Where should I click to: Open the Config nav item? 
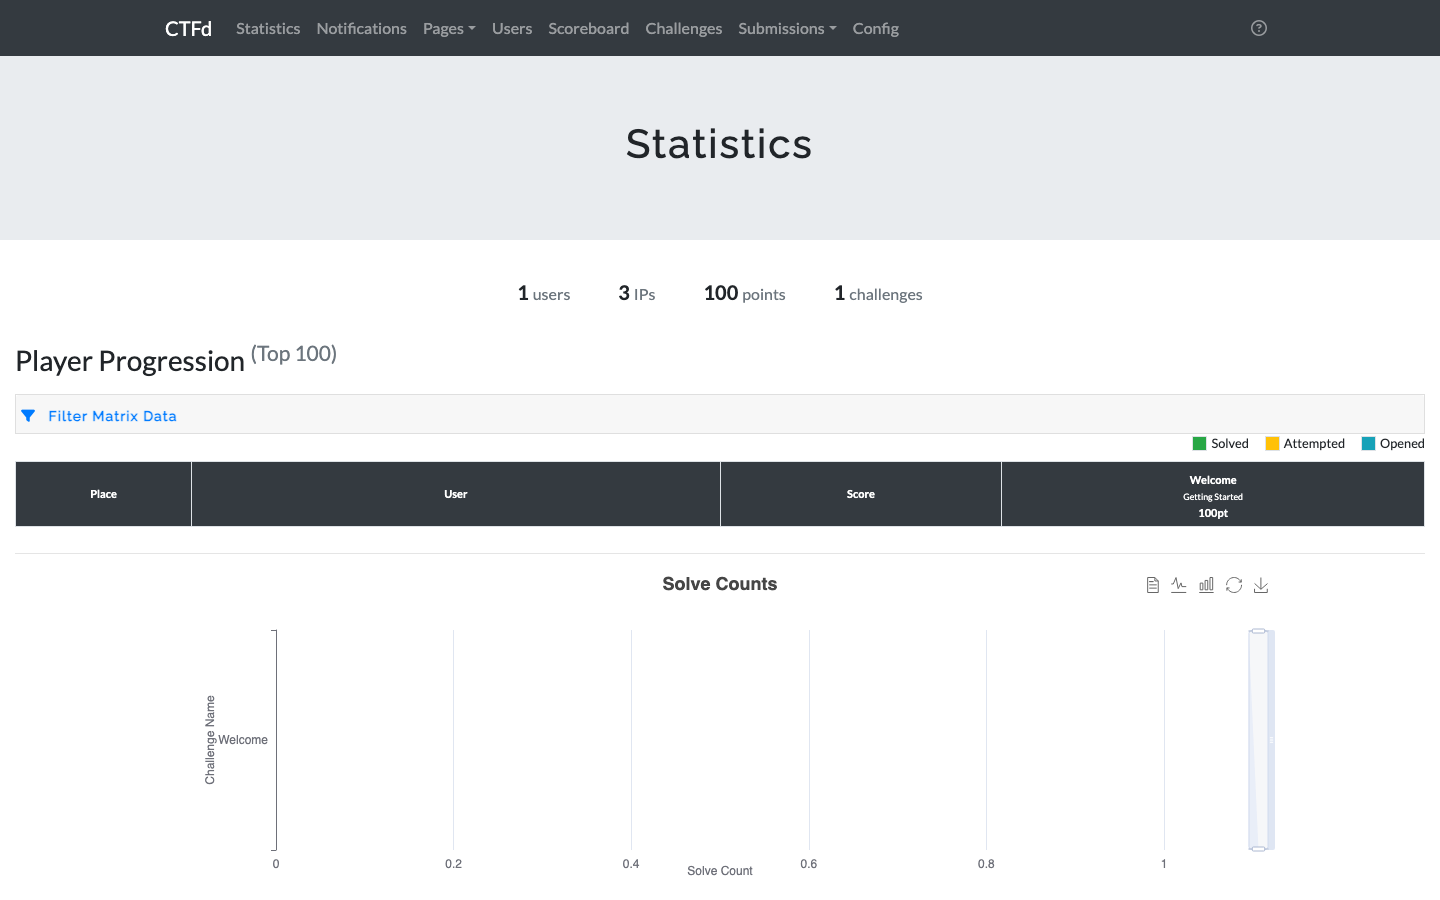pos(875,28)
